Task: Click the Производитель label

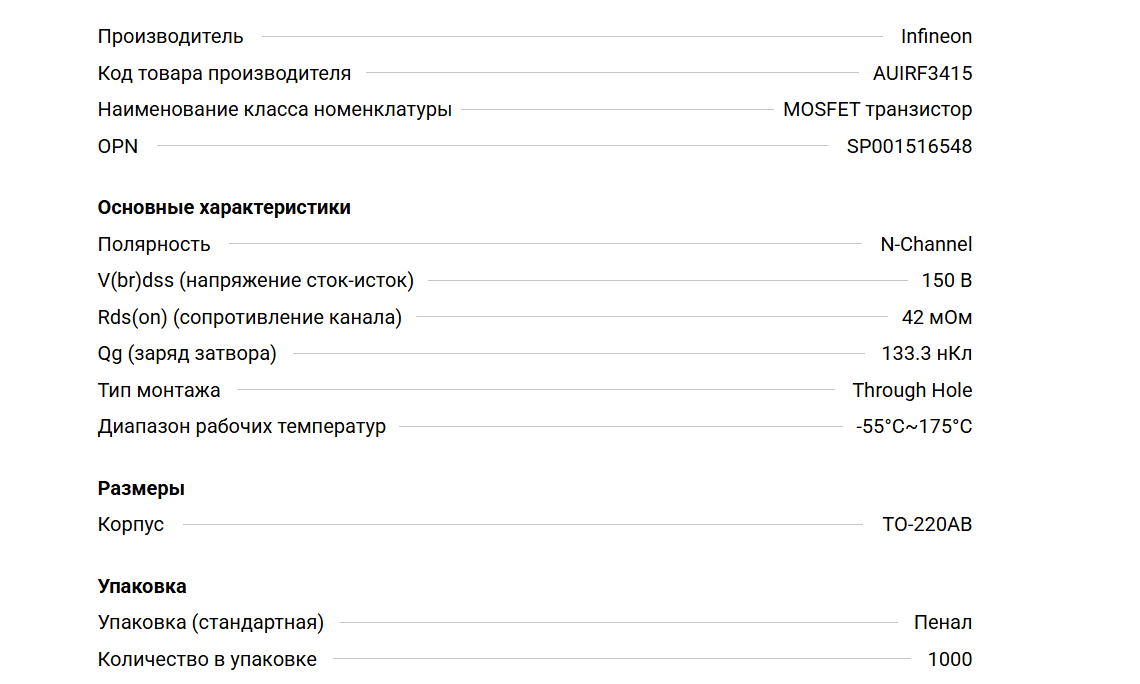Action: [x=170, y=37]
